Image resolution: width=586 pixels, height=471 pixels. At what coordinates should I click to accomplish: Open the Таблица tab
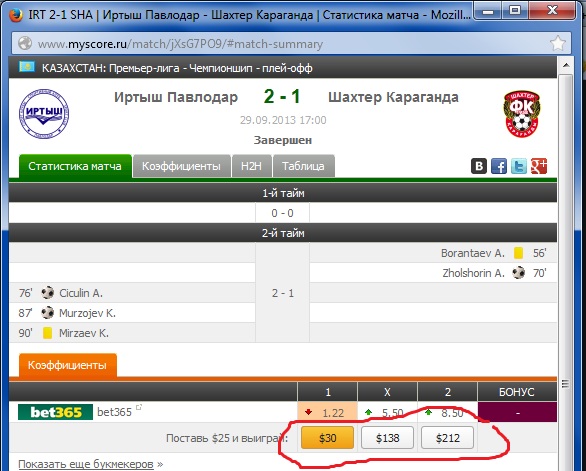[x=303, y=166]
